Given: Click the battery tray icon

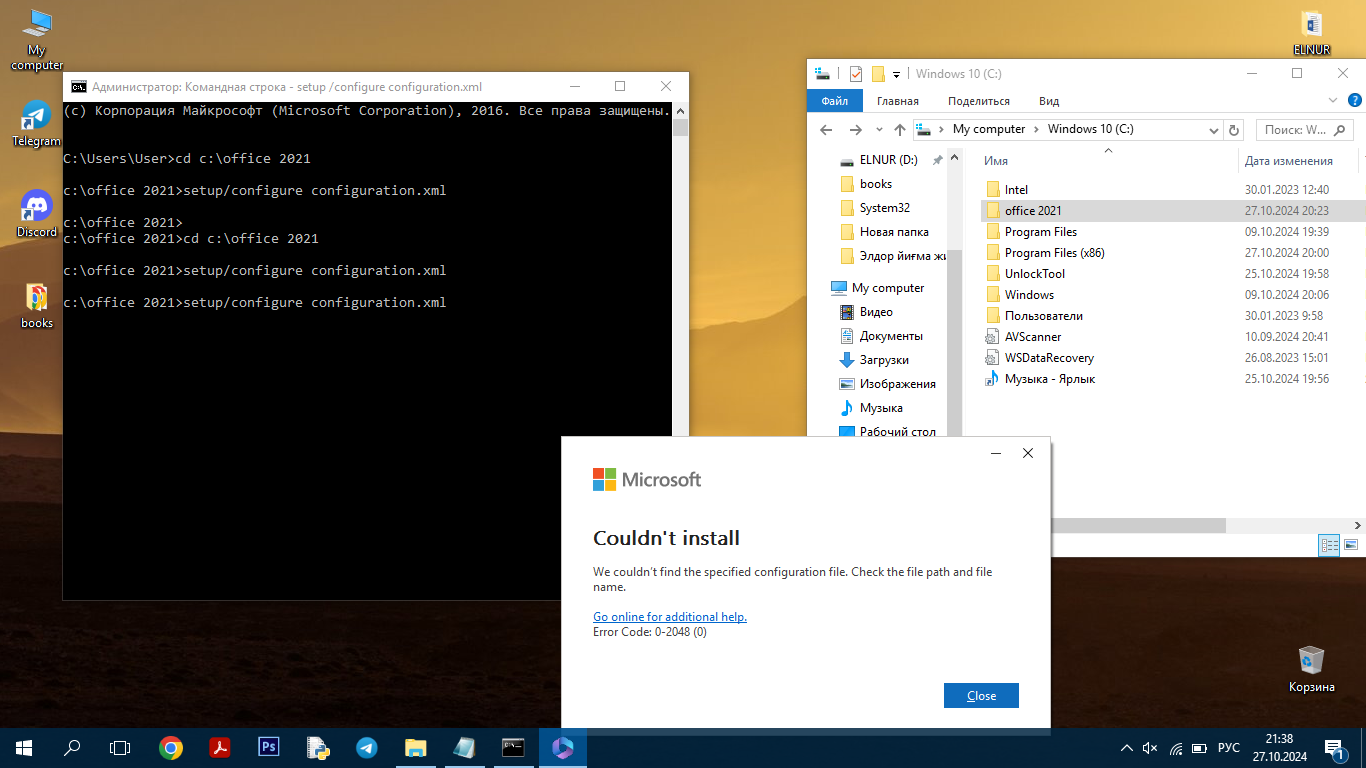Looking at the screenshot, I should (x=1199, y=748).
